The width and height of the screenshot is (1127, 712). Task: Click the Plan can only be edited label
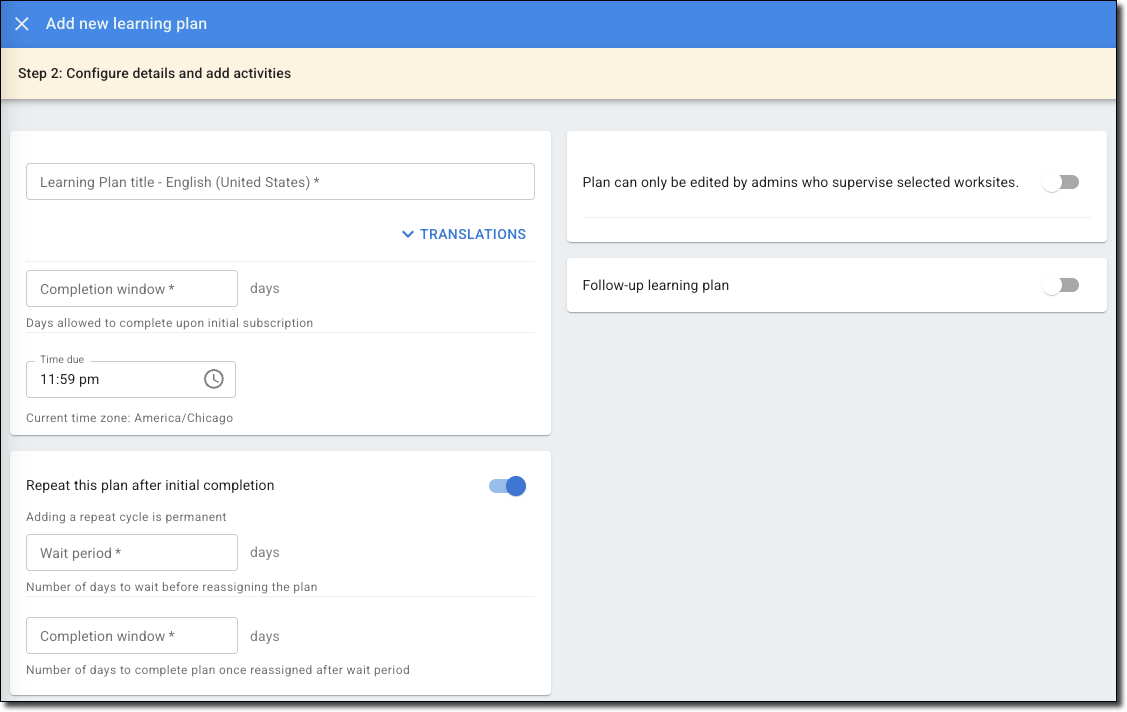point(800,182)
